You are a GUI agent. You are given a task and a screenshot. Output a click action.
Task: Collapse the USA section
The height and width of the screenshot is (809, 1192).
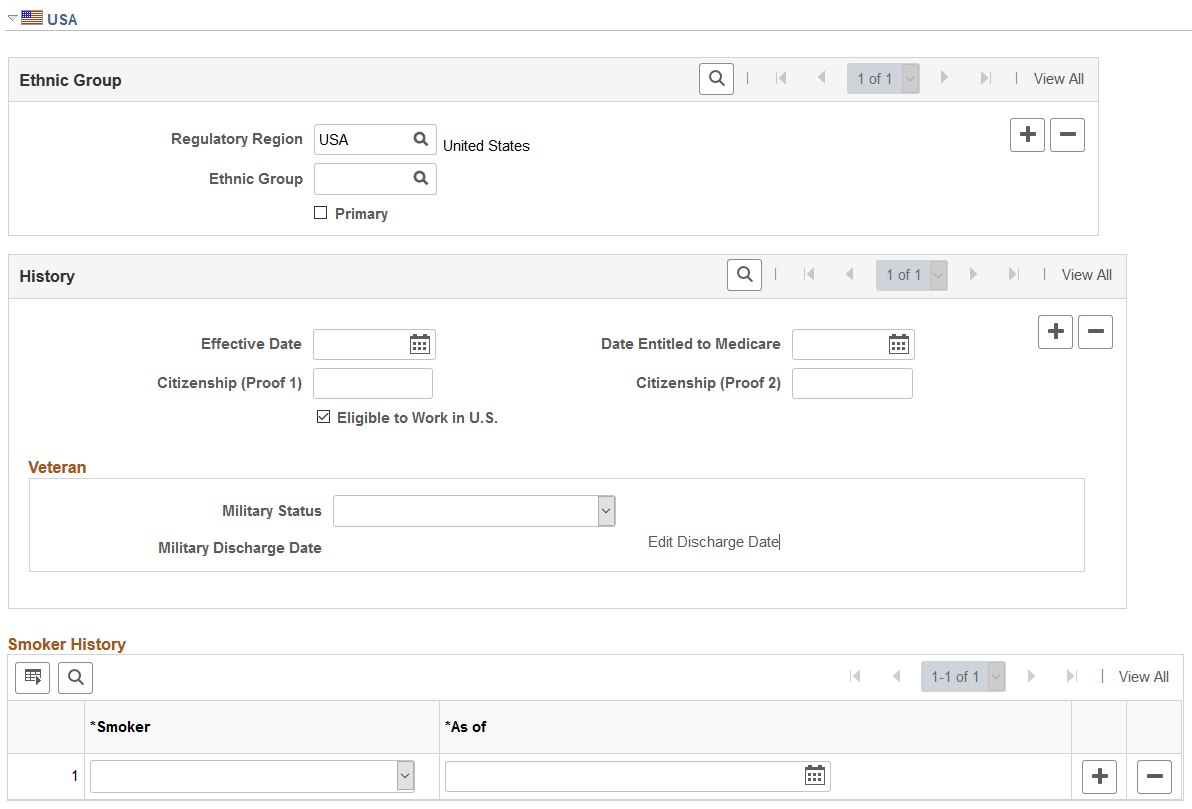pyautogui.click(x=13, y=18)
